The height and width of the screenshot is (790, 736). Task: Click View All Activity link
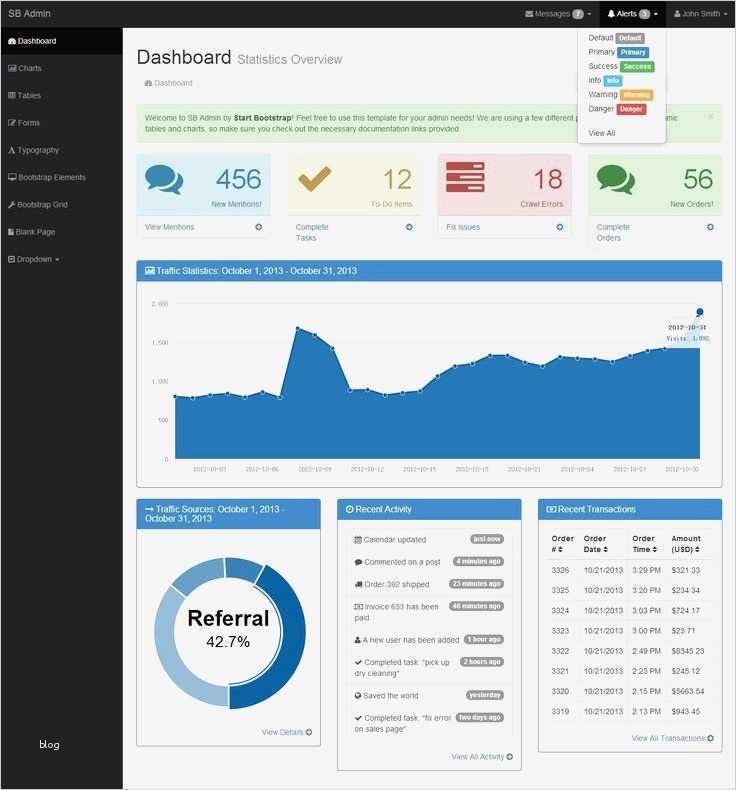[482, 757]
